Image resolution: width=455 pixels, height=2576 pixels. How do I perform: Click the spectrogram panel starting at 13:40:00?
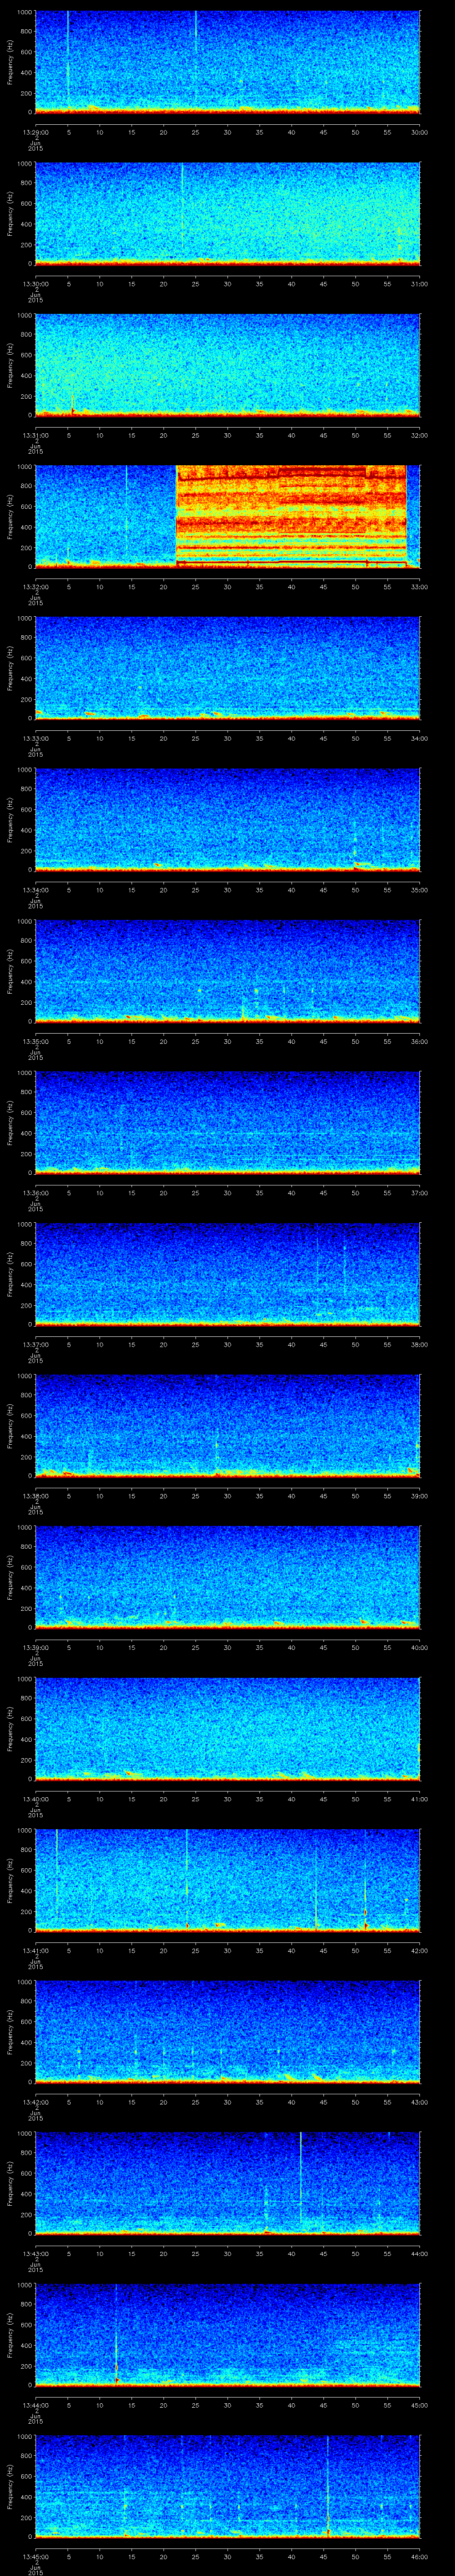click(x=227, y=1729)
